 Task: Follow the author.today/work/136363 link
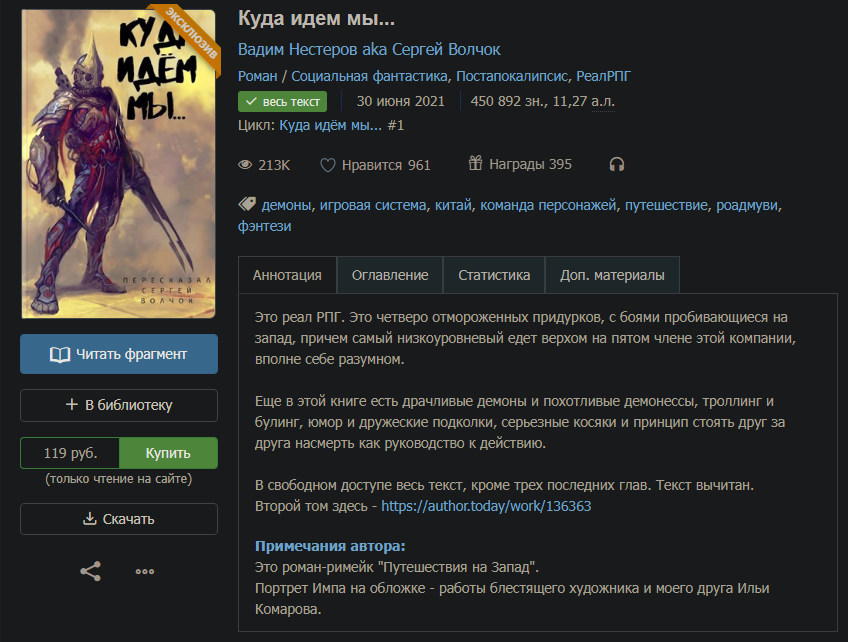tap(486, 506)
